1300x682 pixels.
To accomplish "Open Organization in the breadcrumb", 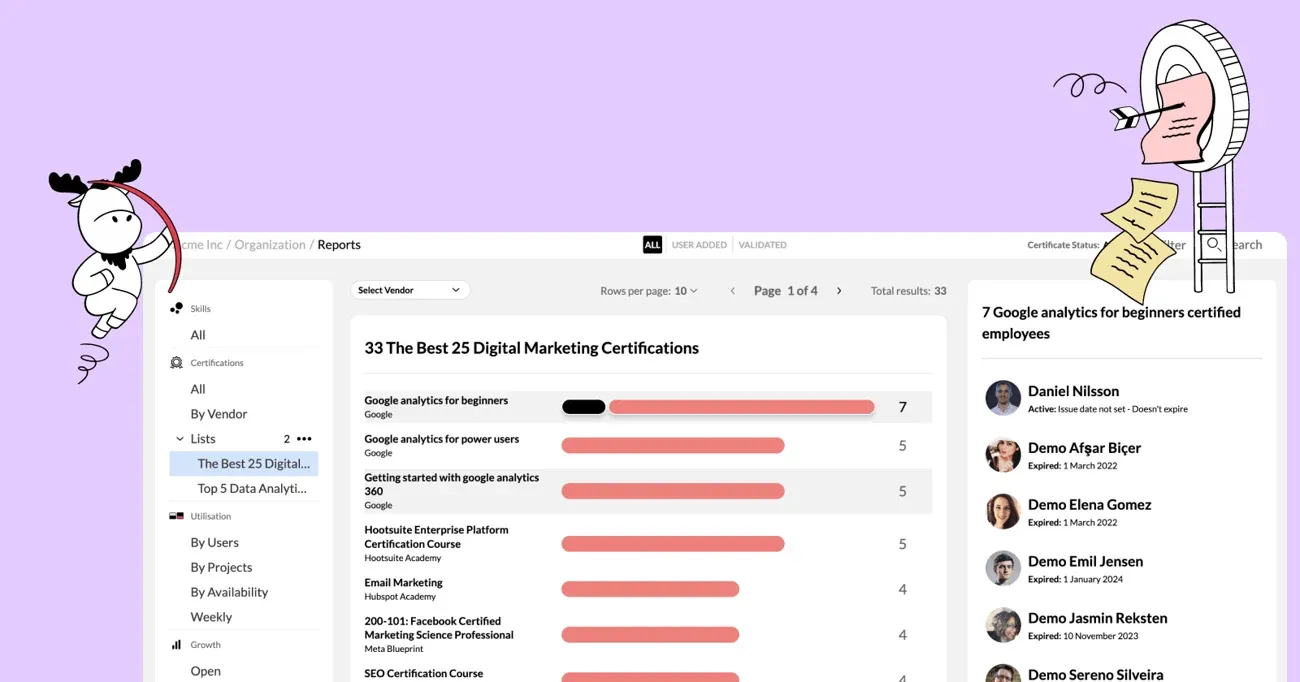I will [270, 245].
